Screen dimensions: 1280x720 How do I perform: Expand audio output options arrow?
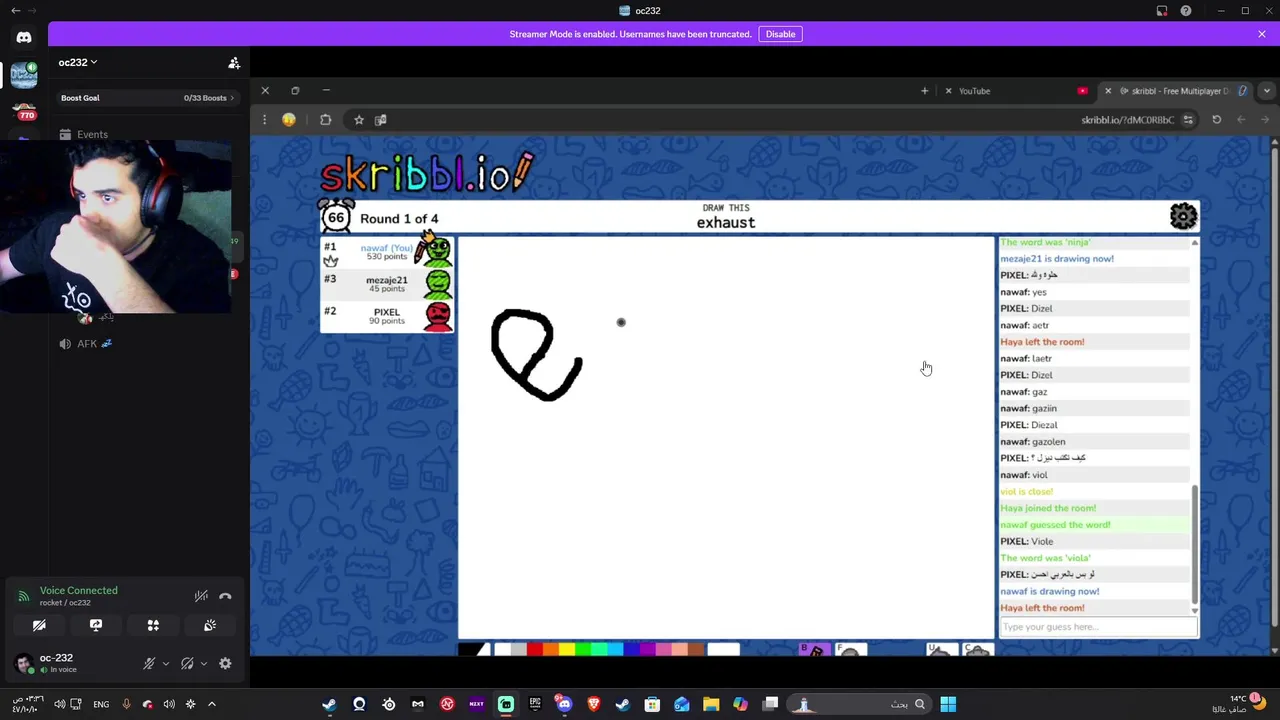[204, 663]
